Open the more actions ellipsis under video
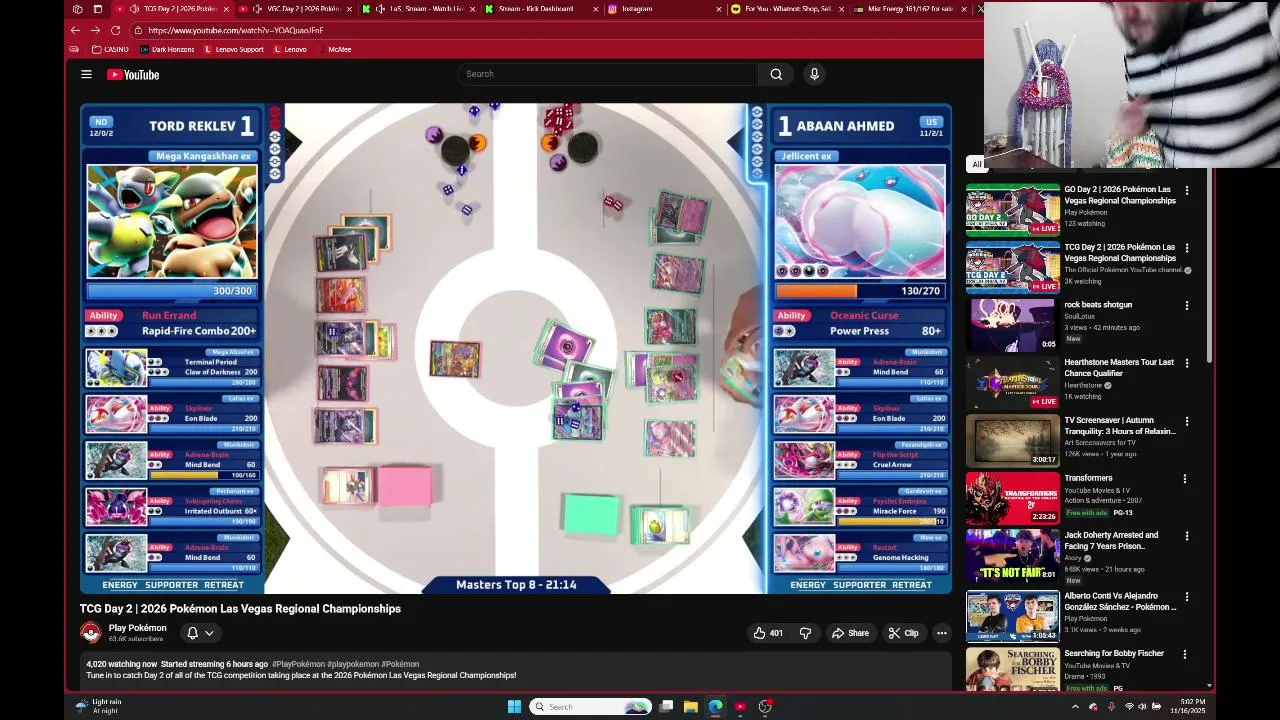Screen dimensions: 1280x720 tap(941, 633)
